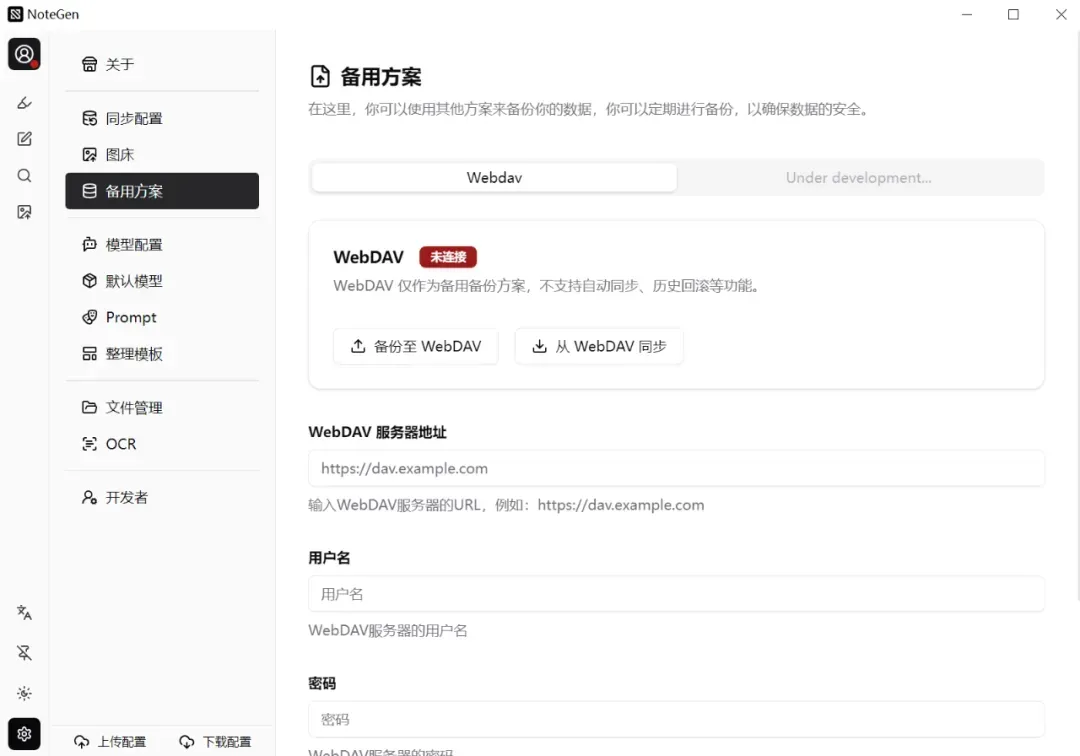The width and height of the screenshot is (1080, 756).
Task: Click 下载配置 download config button
Action: [216, 742]
